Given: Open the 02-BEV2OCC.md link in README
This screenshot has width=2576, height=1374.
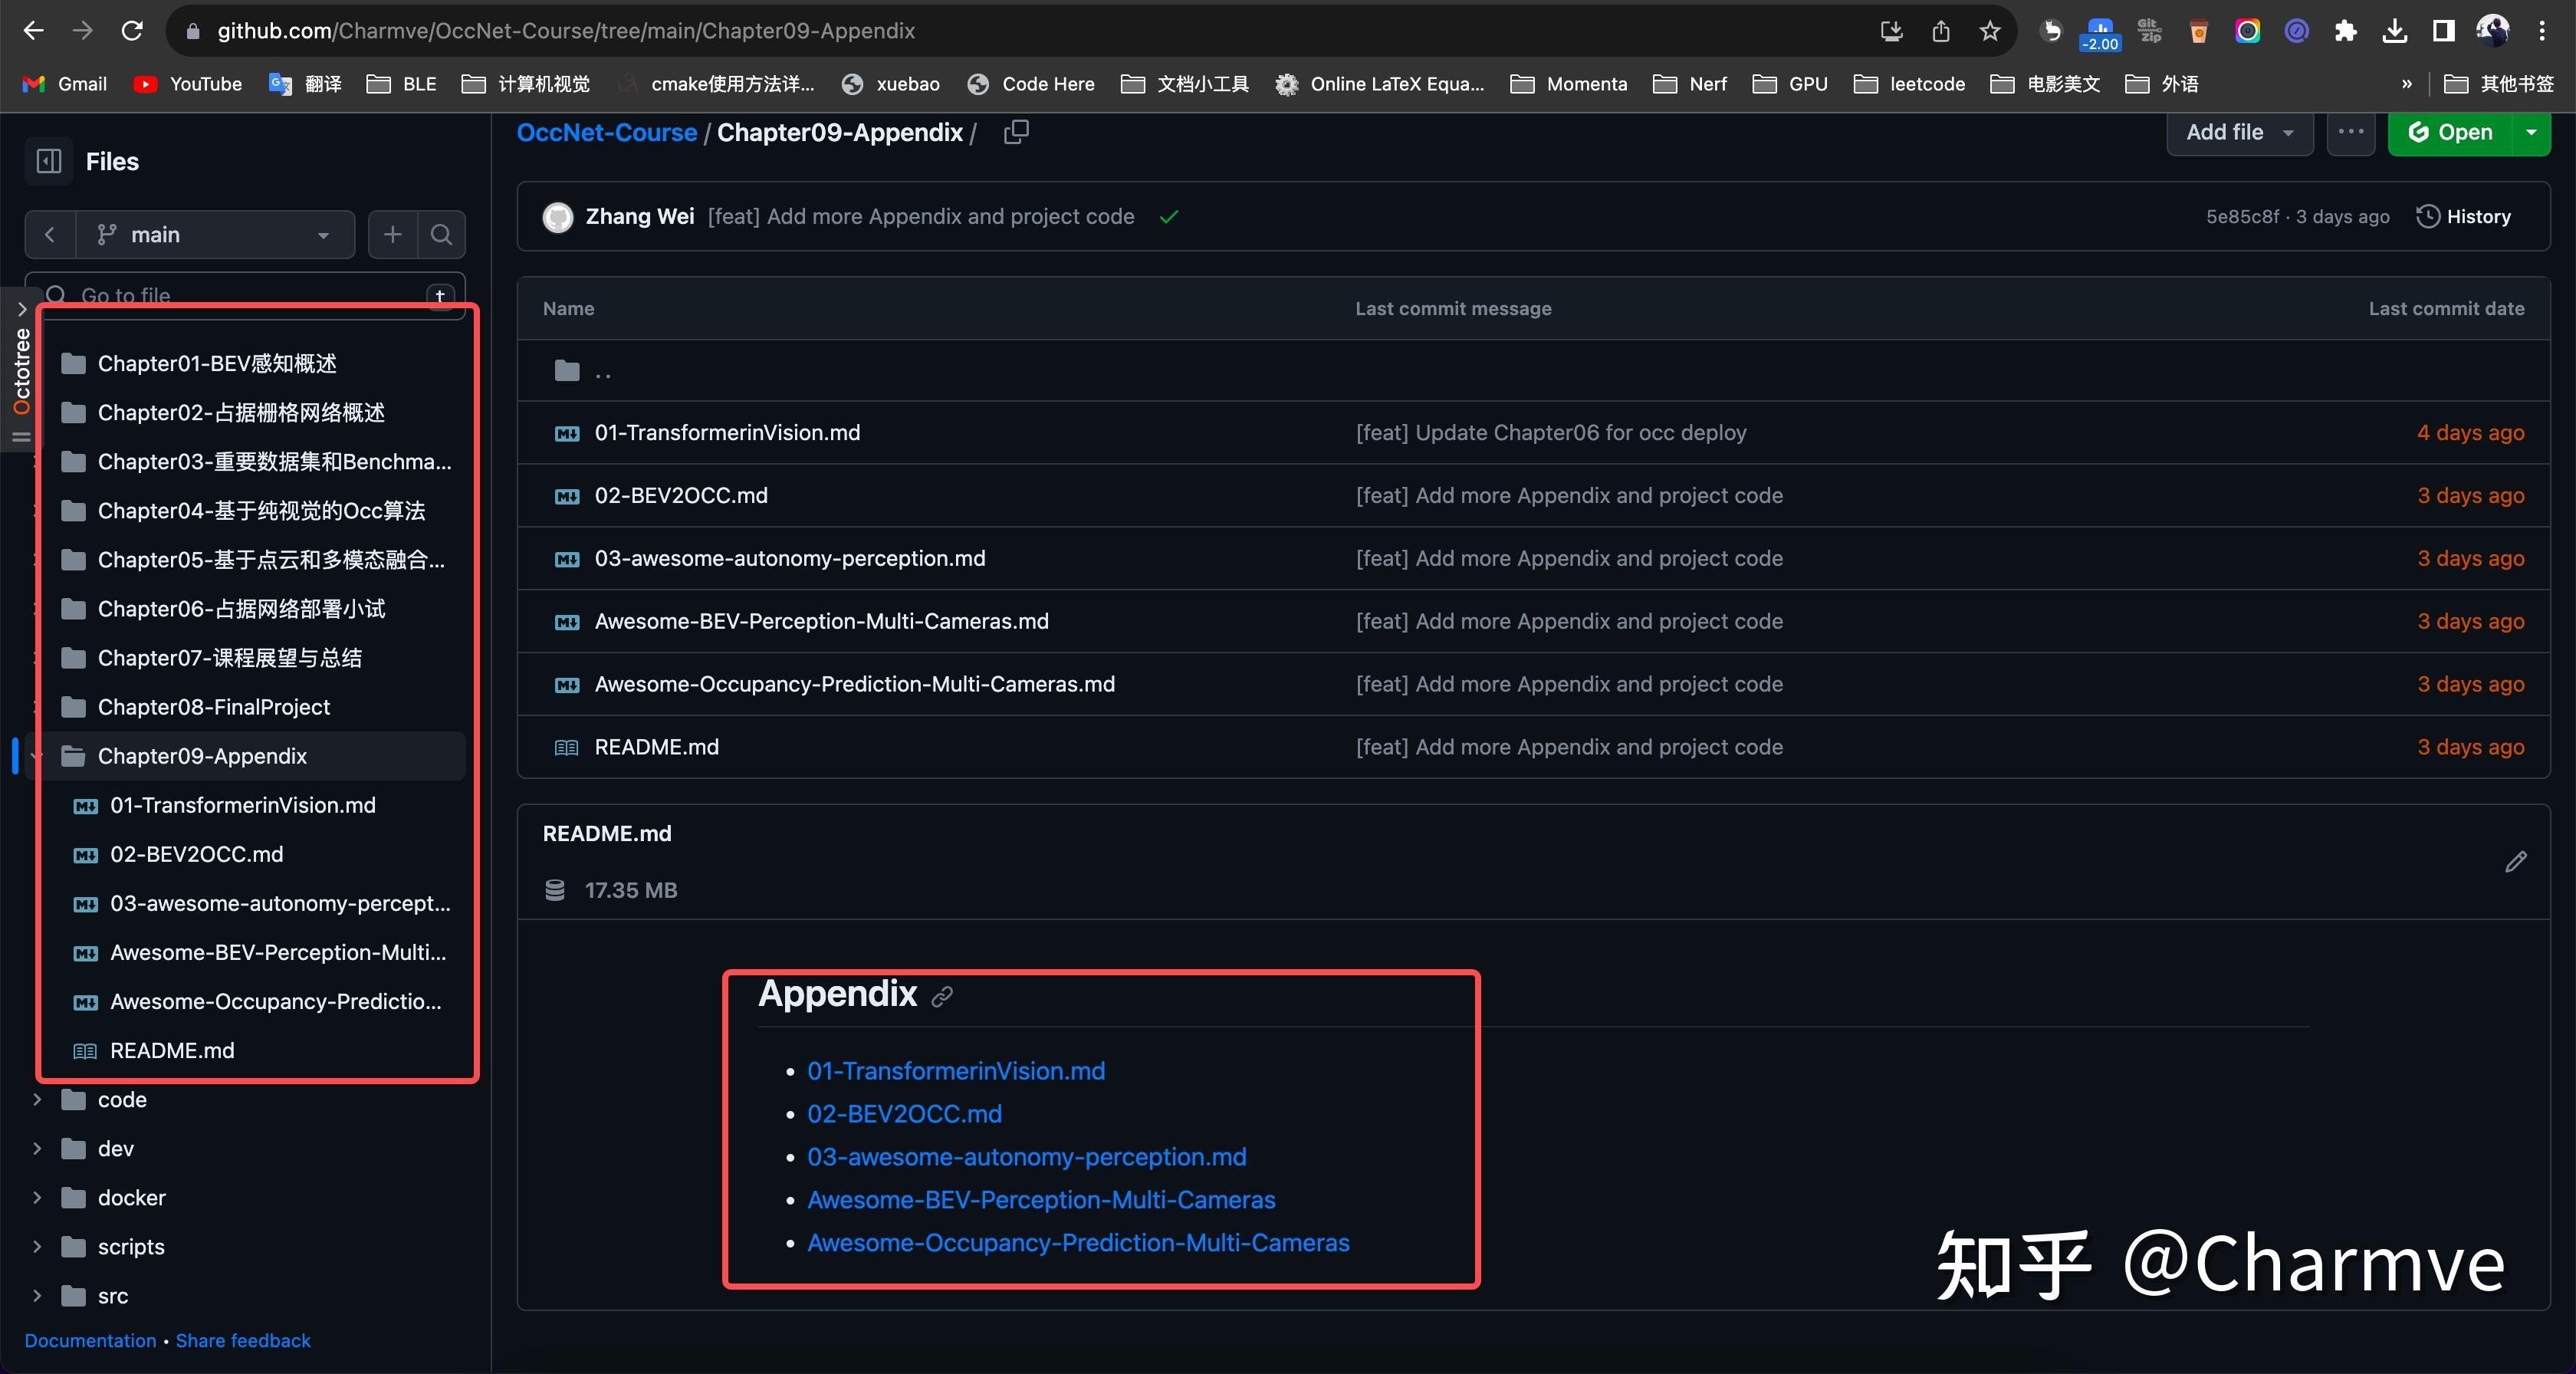Looking at the screenshot, I should click(904, 1114).
